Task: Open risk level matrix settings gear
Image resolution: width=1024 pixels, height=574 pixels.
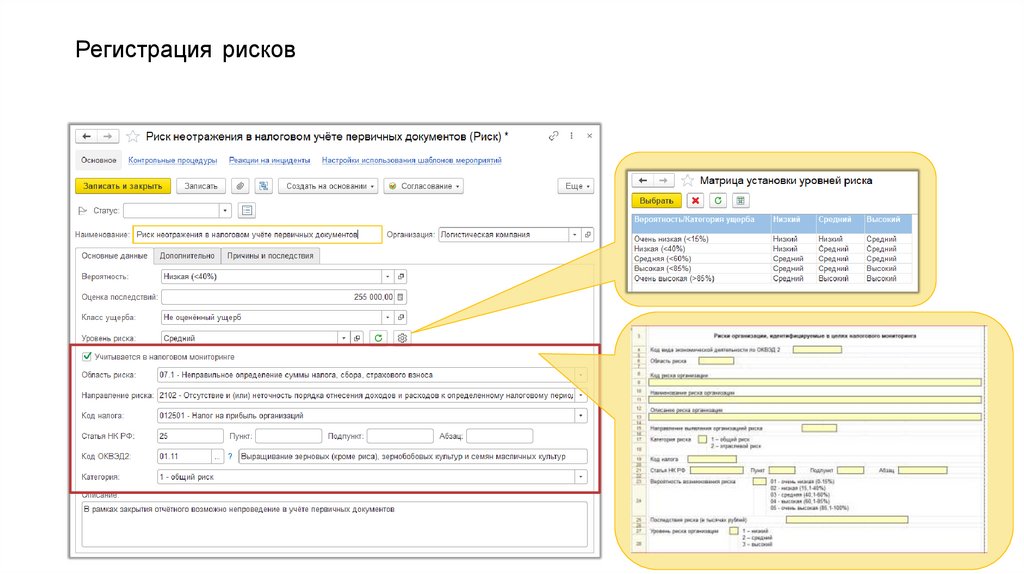Action: [402, 338]
